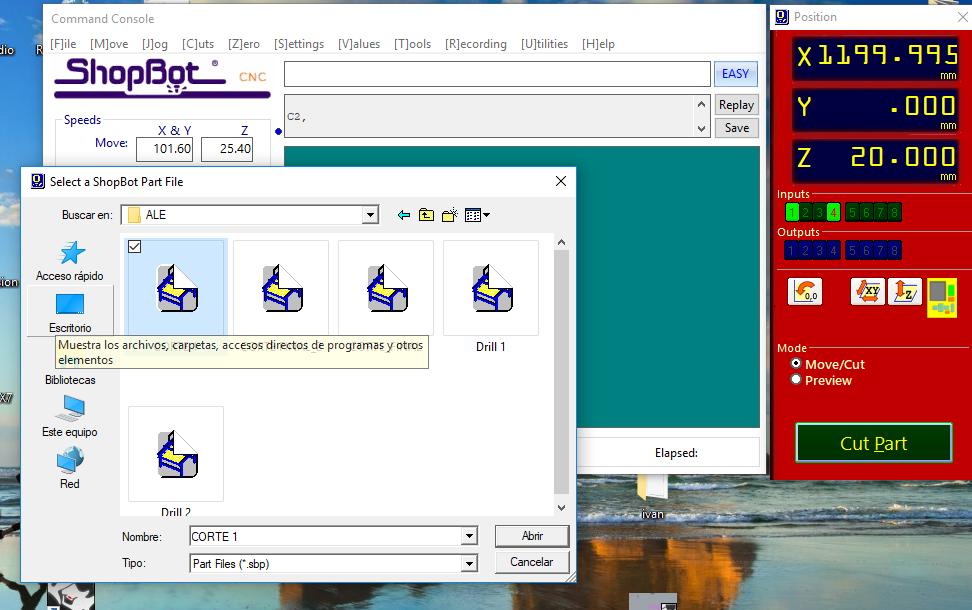
Task: Go up one folder level
Action: pyautogui.click(x=426, y=215)
